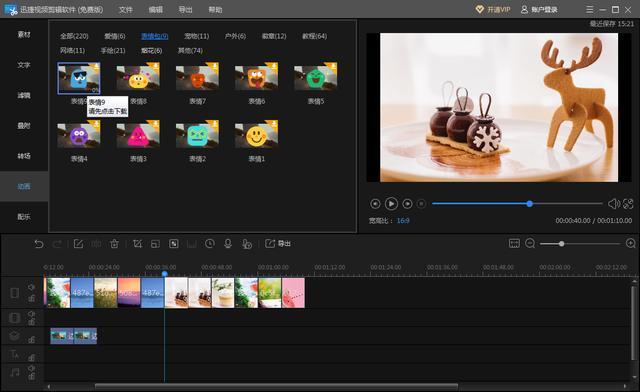The width and height of the screenshot is (640, 392).
Task: Delete selected clip with trash icon
Action: (x=114, y=244)
